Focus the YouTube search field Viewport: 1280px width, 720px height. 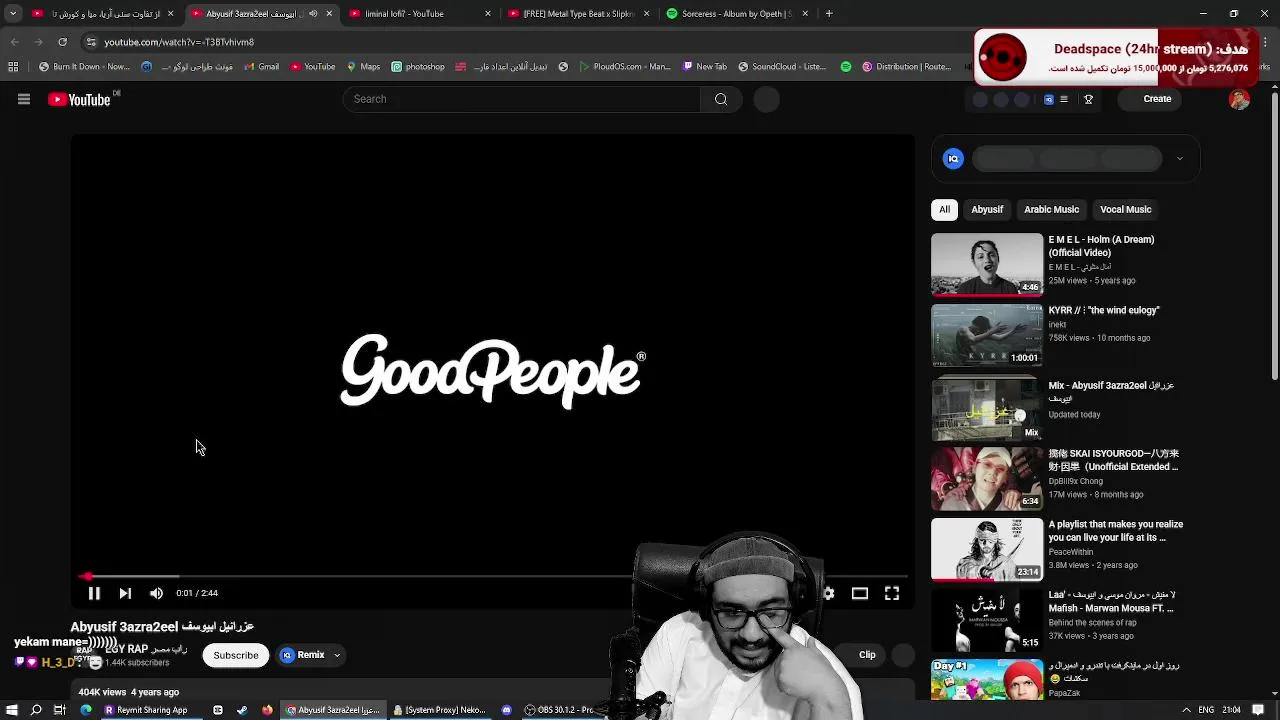coord(521,99)
